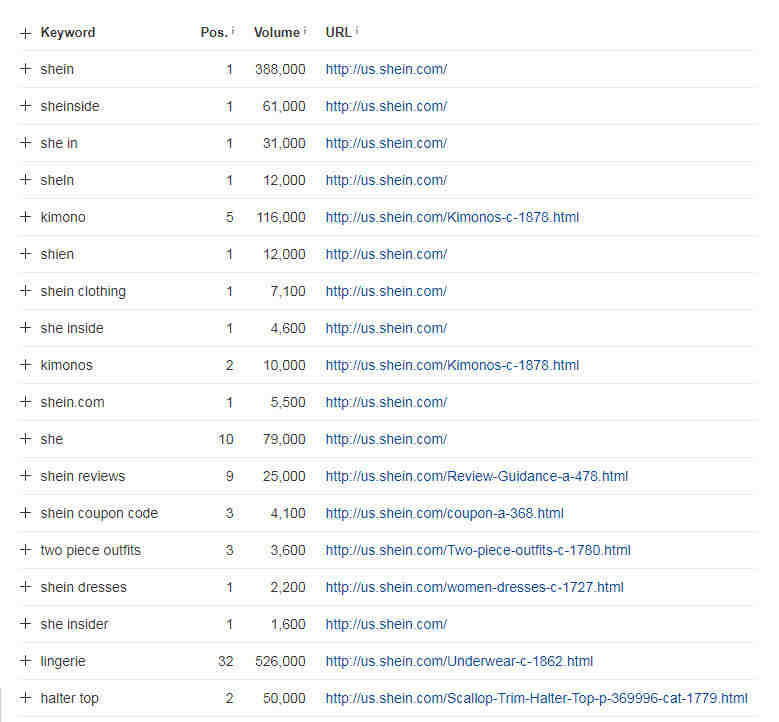
Task: Expand the 'shein' keyword row
Action: (x=25, y=69)
